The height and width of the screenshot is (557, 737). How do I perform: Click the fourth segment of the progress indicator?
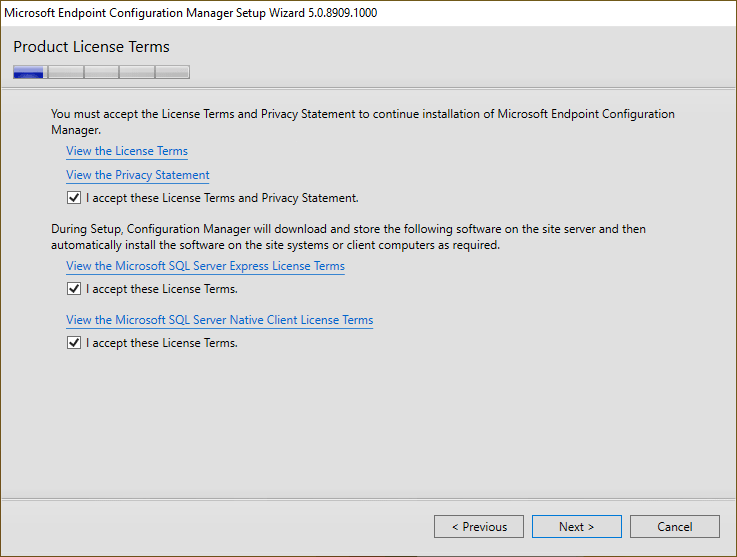[137, 72]
